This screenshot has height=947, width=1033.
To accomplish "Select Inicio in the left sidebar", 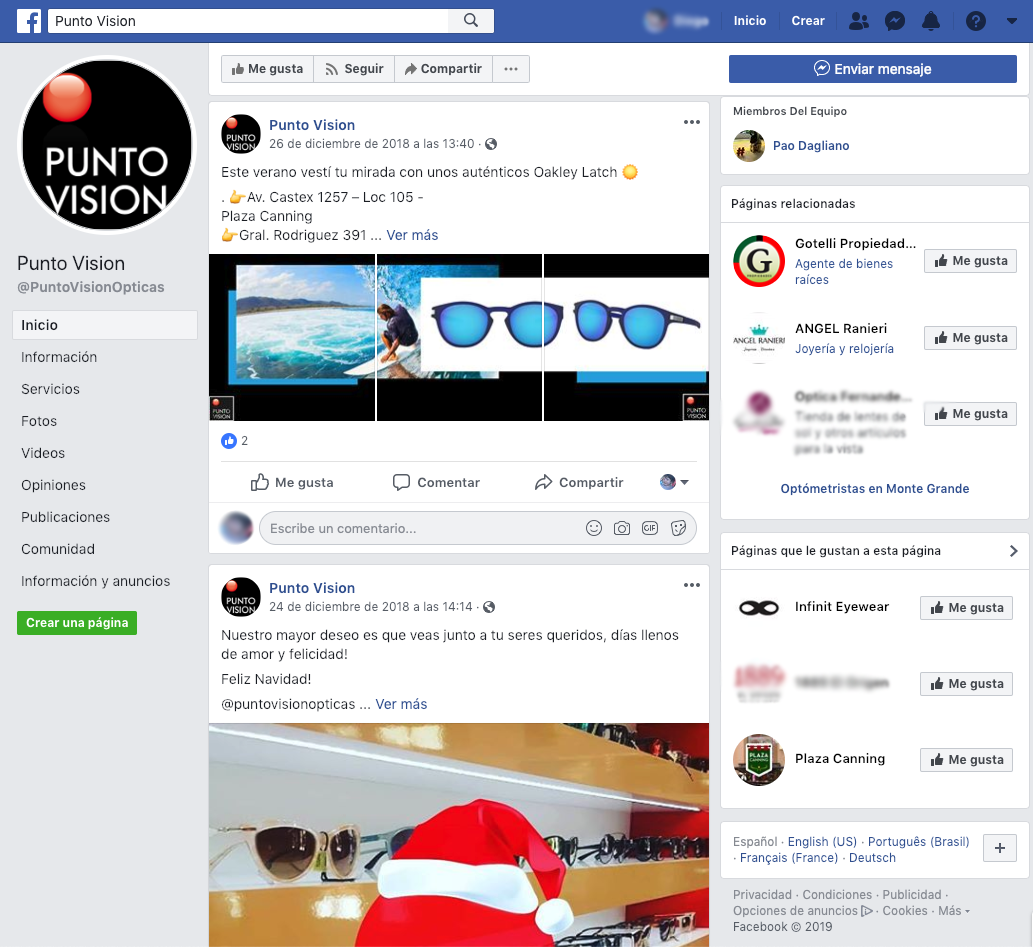I will (105, 325).
